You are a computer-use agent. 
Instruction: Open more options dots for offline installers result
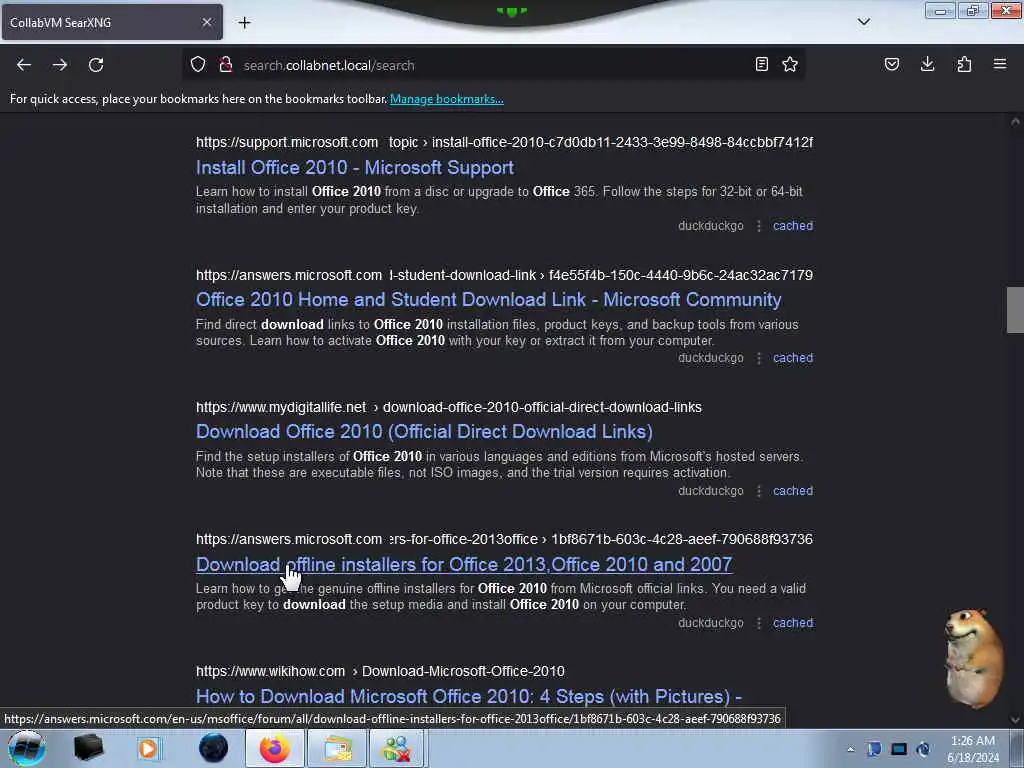click(758, 623)
